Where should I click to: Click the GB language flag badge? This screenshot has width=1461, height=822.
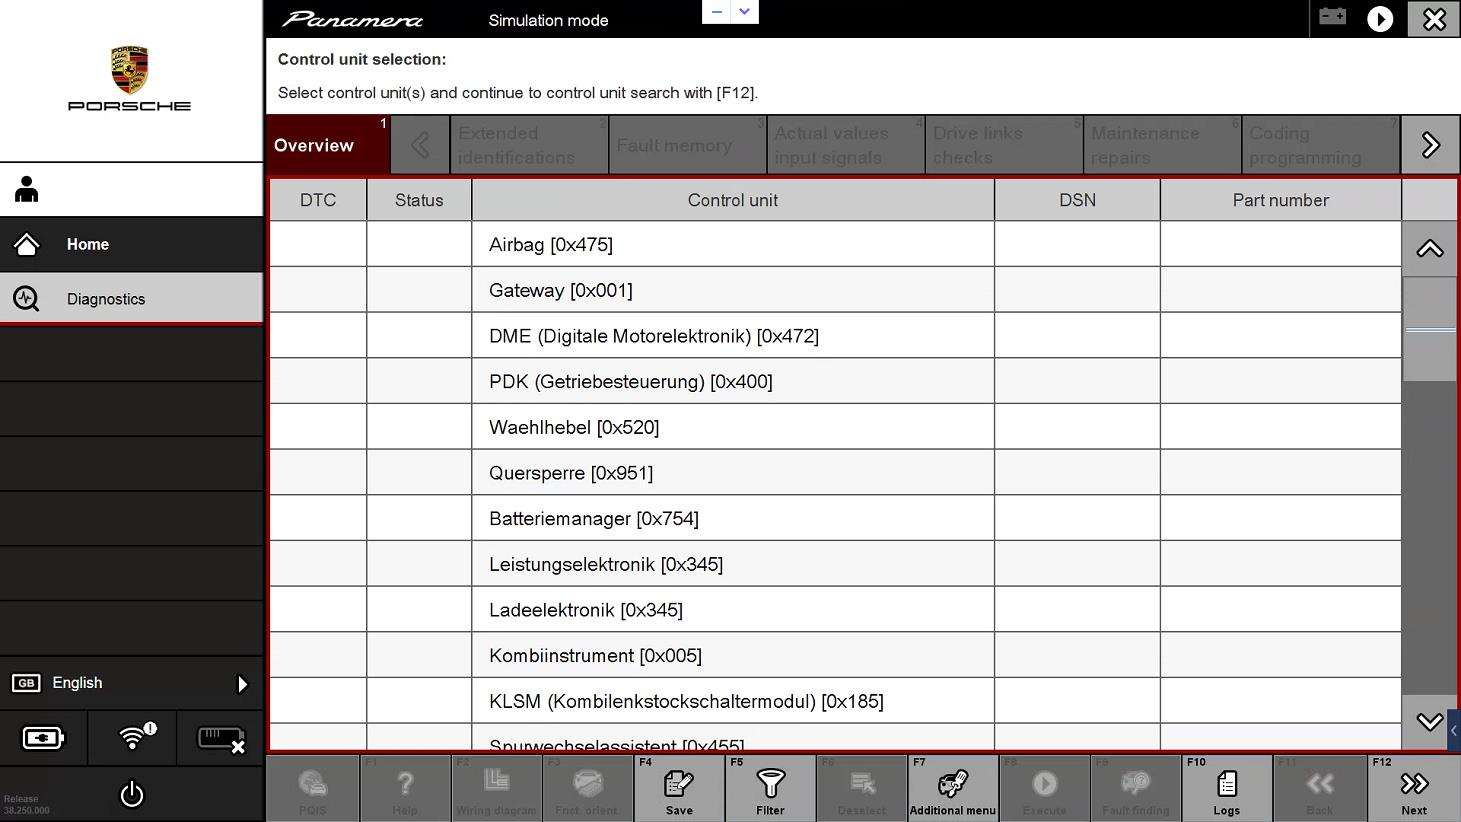click(26, 683)
